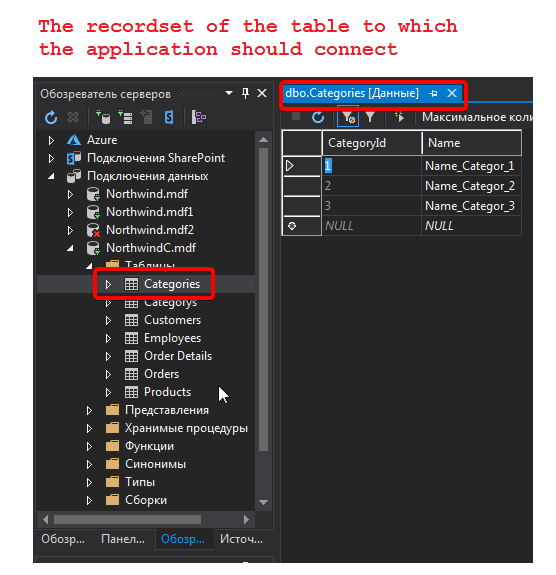This screenshot has height=575, width=556.
Task: Click the row selector of the first row
Action: (301, 166)
